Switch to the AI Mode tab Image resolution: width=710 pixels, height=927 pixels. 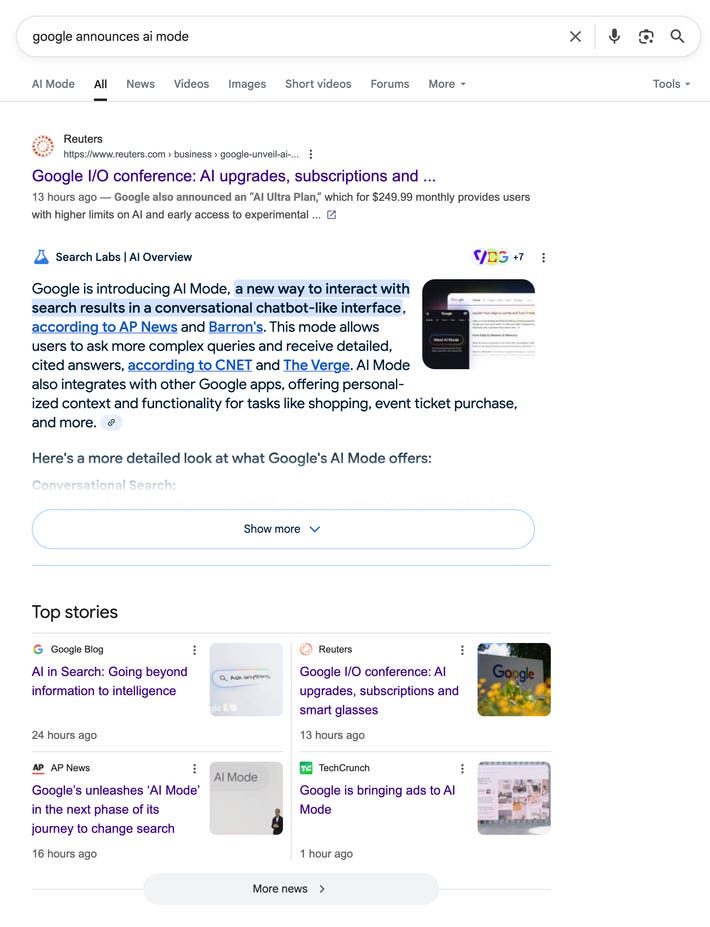pyautogui.click(x=53, y=84)
